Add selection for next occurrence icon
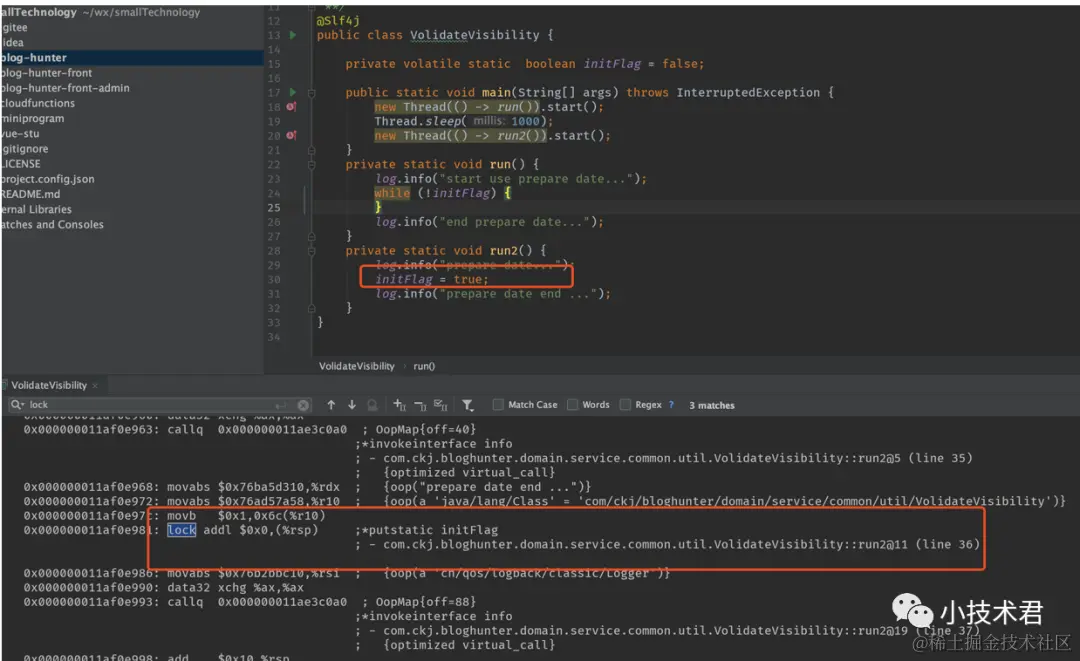 click(x=399, y=405)
